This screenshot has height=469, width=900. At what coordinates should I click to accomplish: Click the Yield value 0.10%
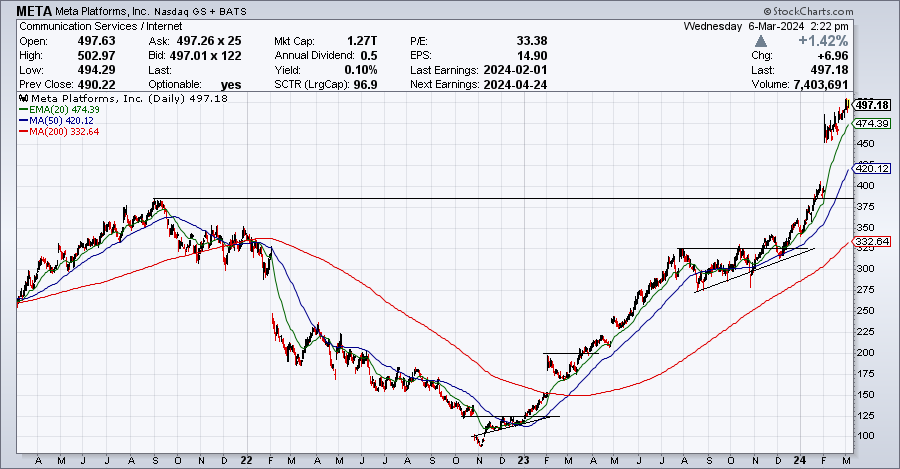(x=361, y=70)
